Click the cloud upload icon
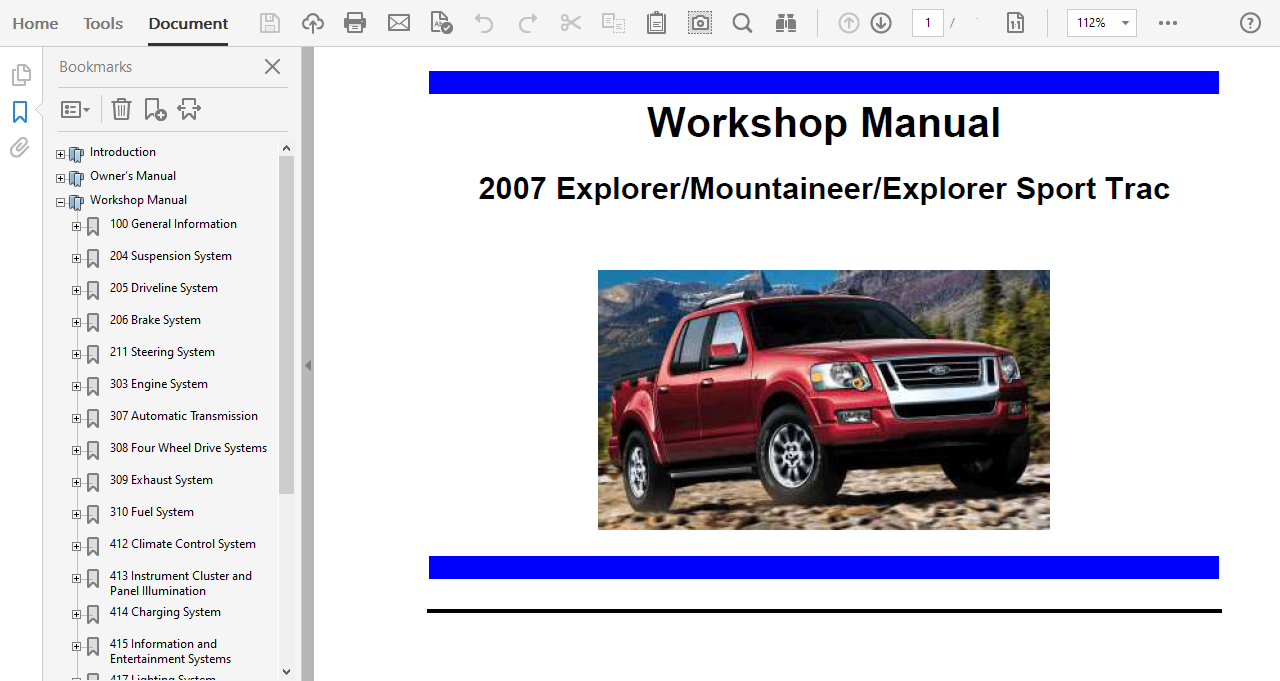The height and width of the screenshot is (681, 1280). point(313,23)
